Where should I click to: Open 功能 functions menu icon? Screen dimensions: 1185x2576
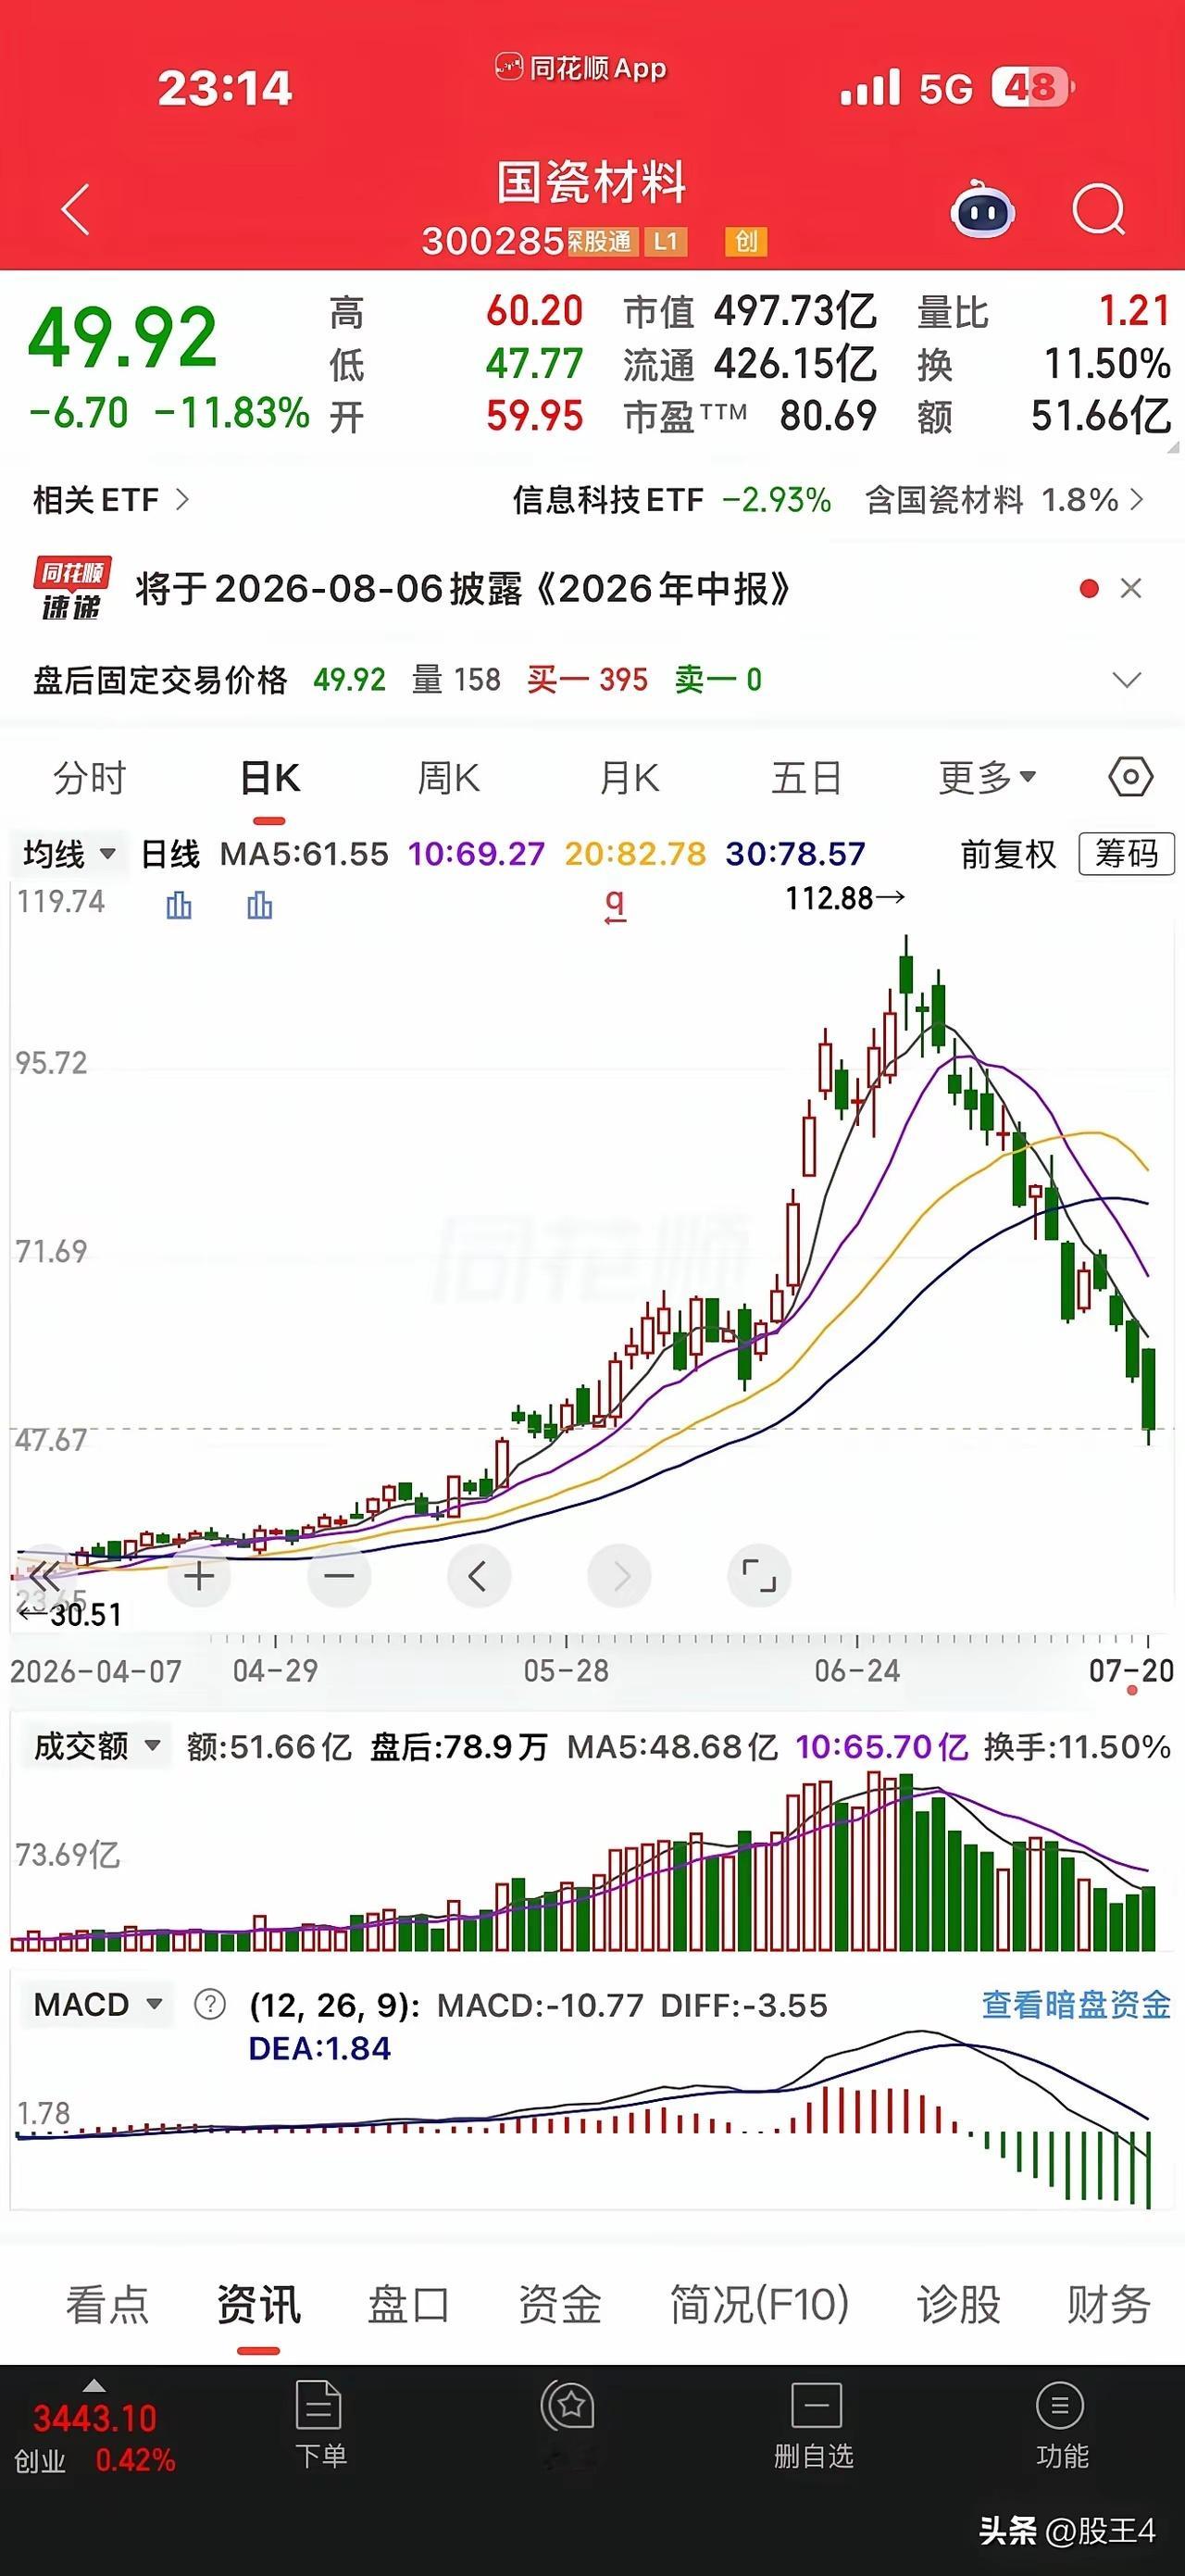point(1061,2428)
